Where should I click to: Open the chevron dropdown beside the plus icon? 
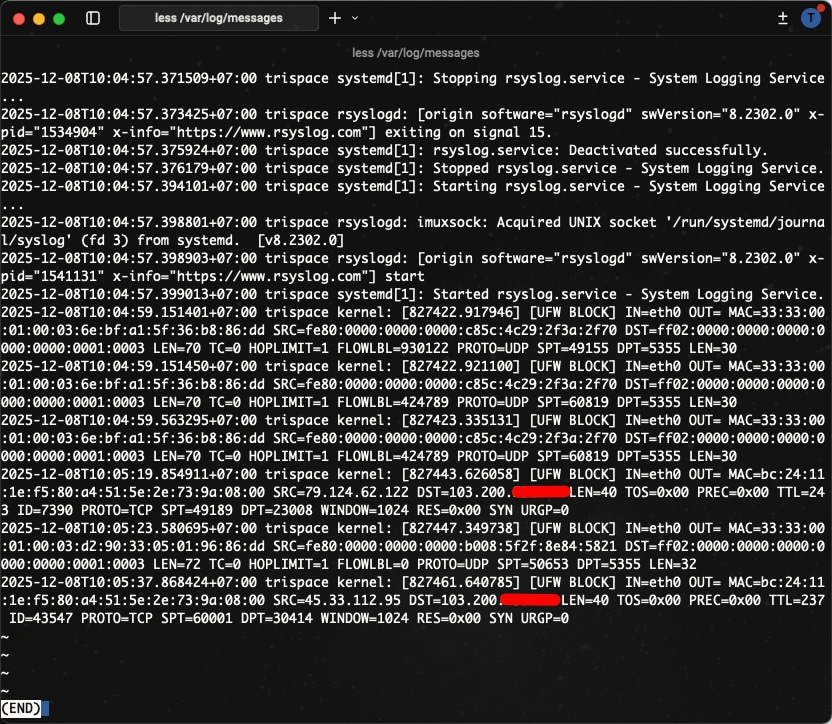354,18
